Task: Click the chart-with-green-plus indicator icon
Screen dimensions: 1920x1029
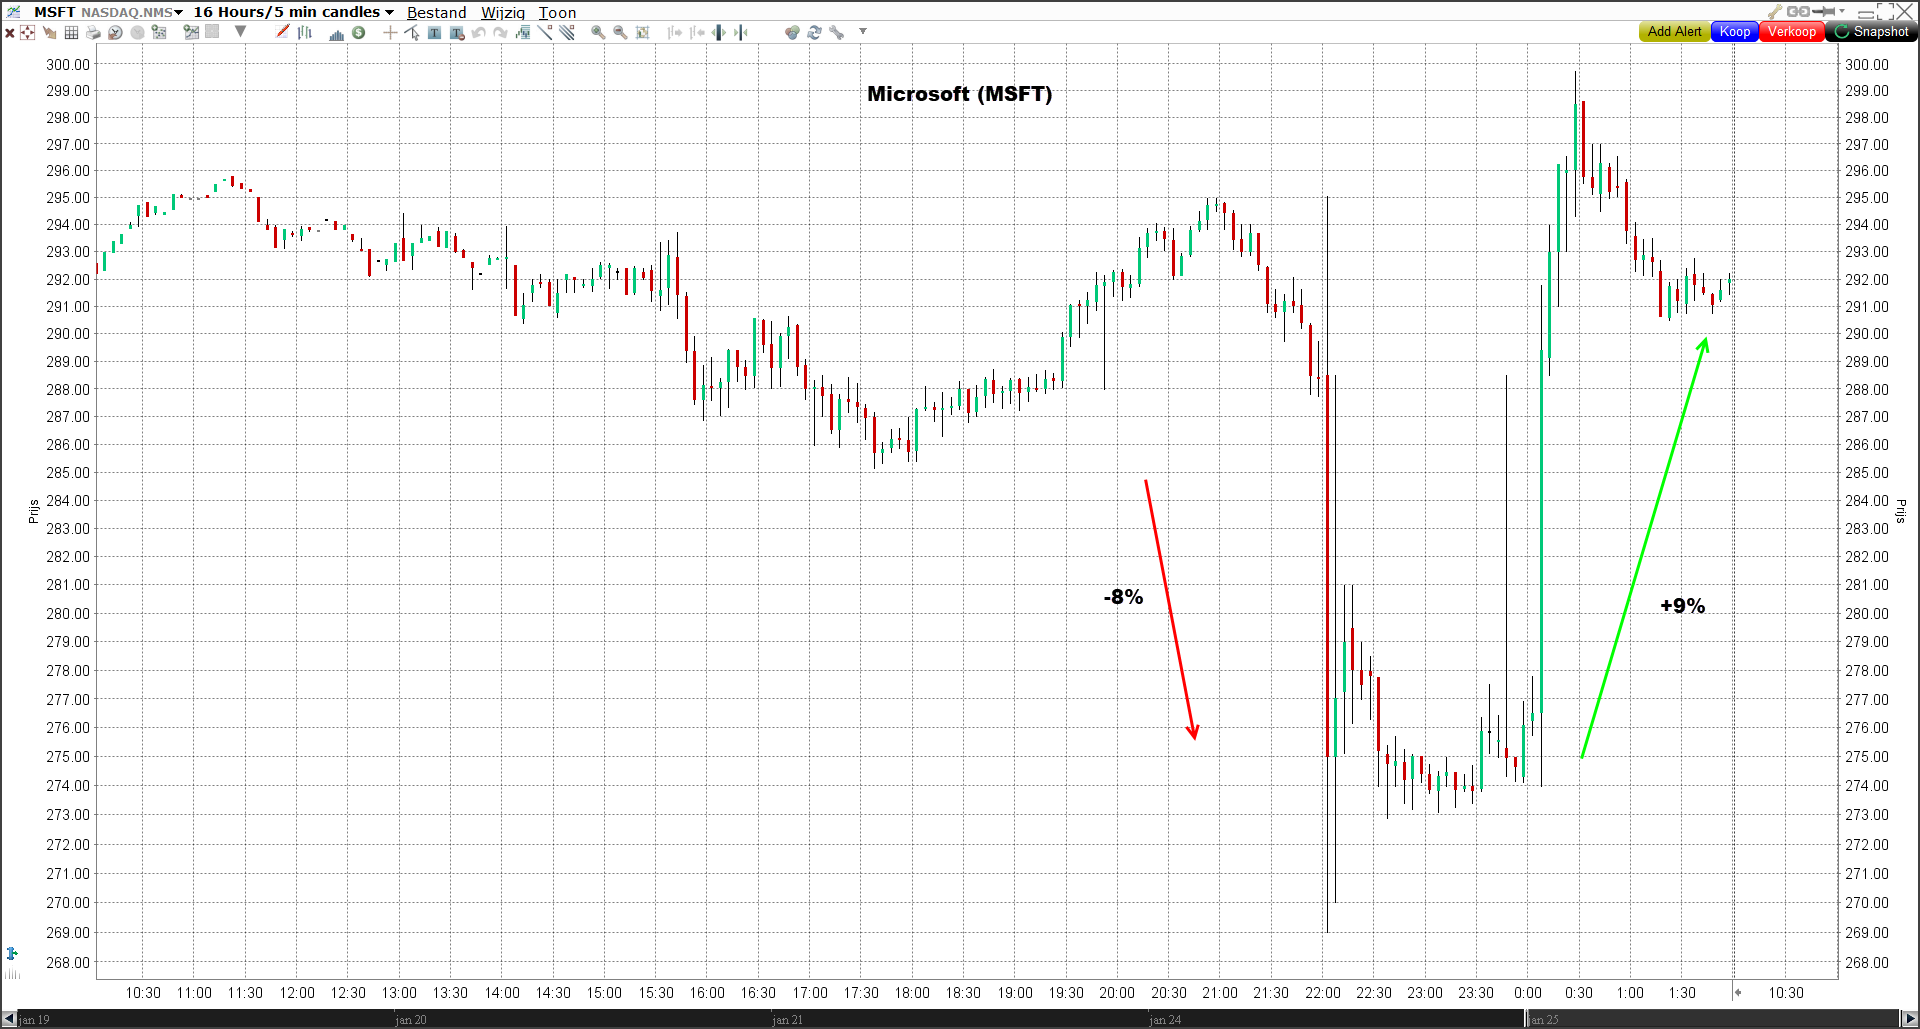Action: click(x=191, y=32)
